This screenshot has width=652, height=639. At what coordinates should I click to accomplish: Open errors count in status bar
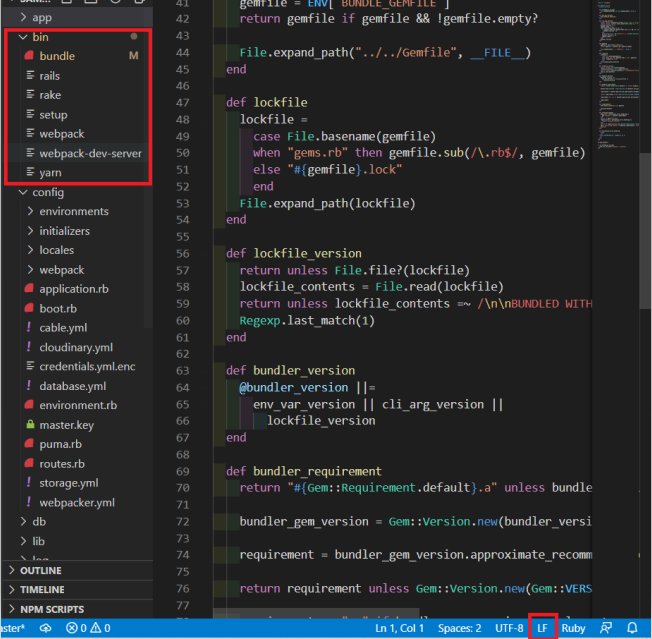click(76, 628)
